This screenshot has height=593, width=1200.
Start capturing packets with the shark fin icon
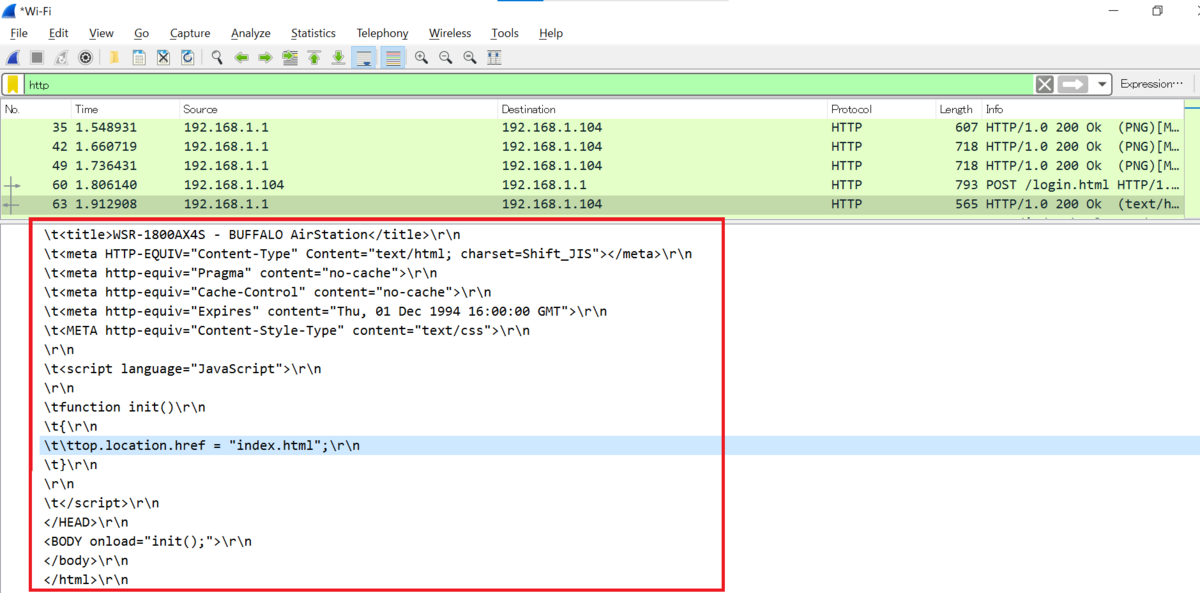coord(14,58)
